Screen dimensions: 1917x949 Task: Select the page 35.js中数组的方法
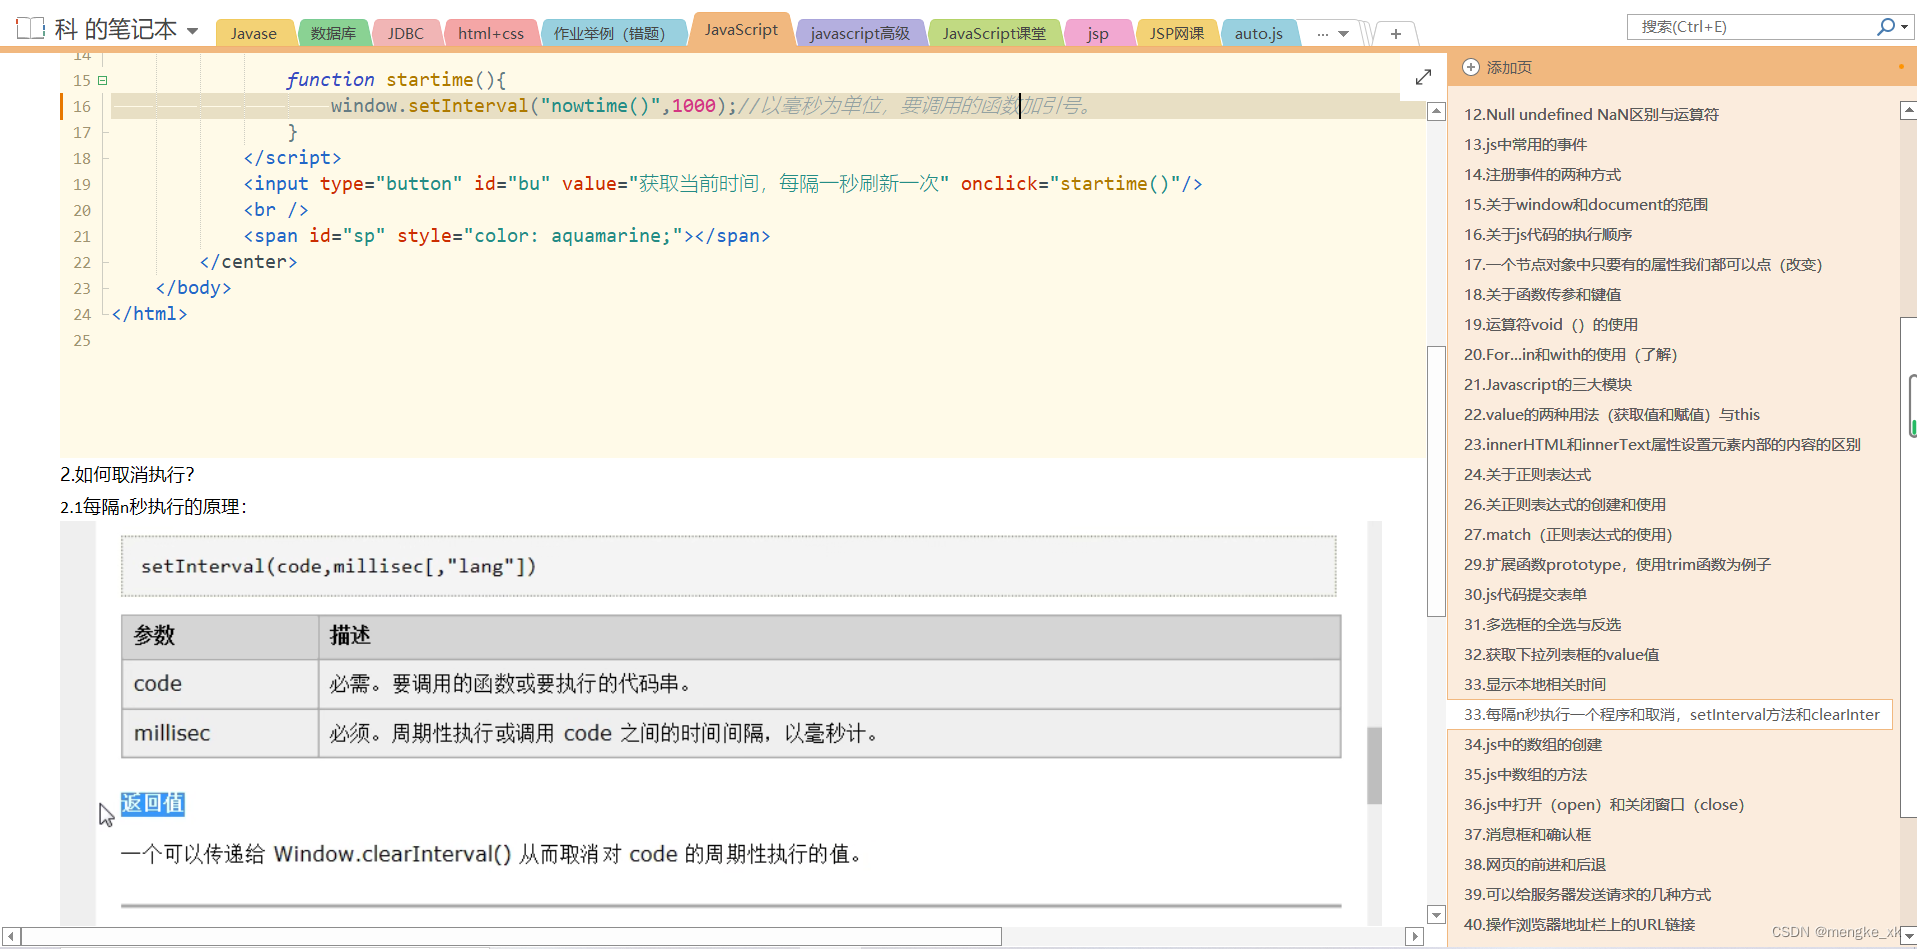(x=1524, y=774)
